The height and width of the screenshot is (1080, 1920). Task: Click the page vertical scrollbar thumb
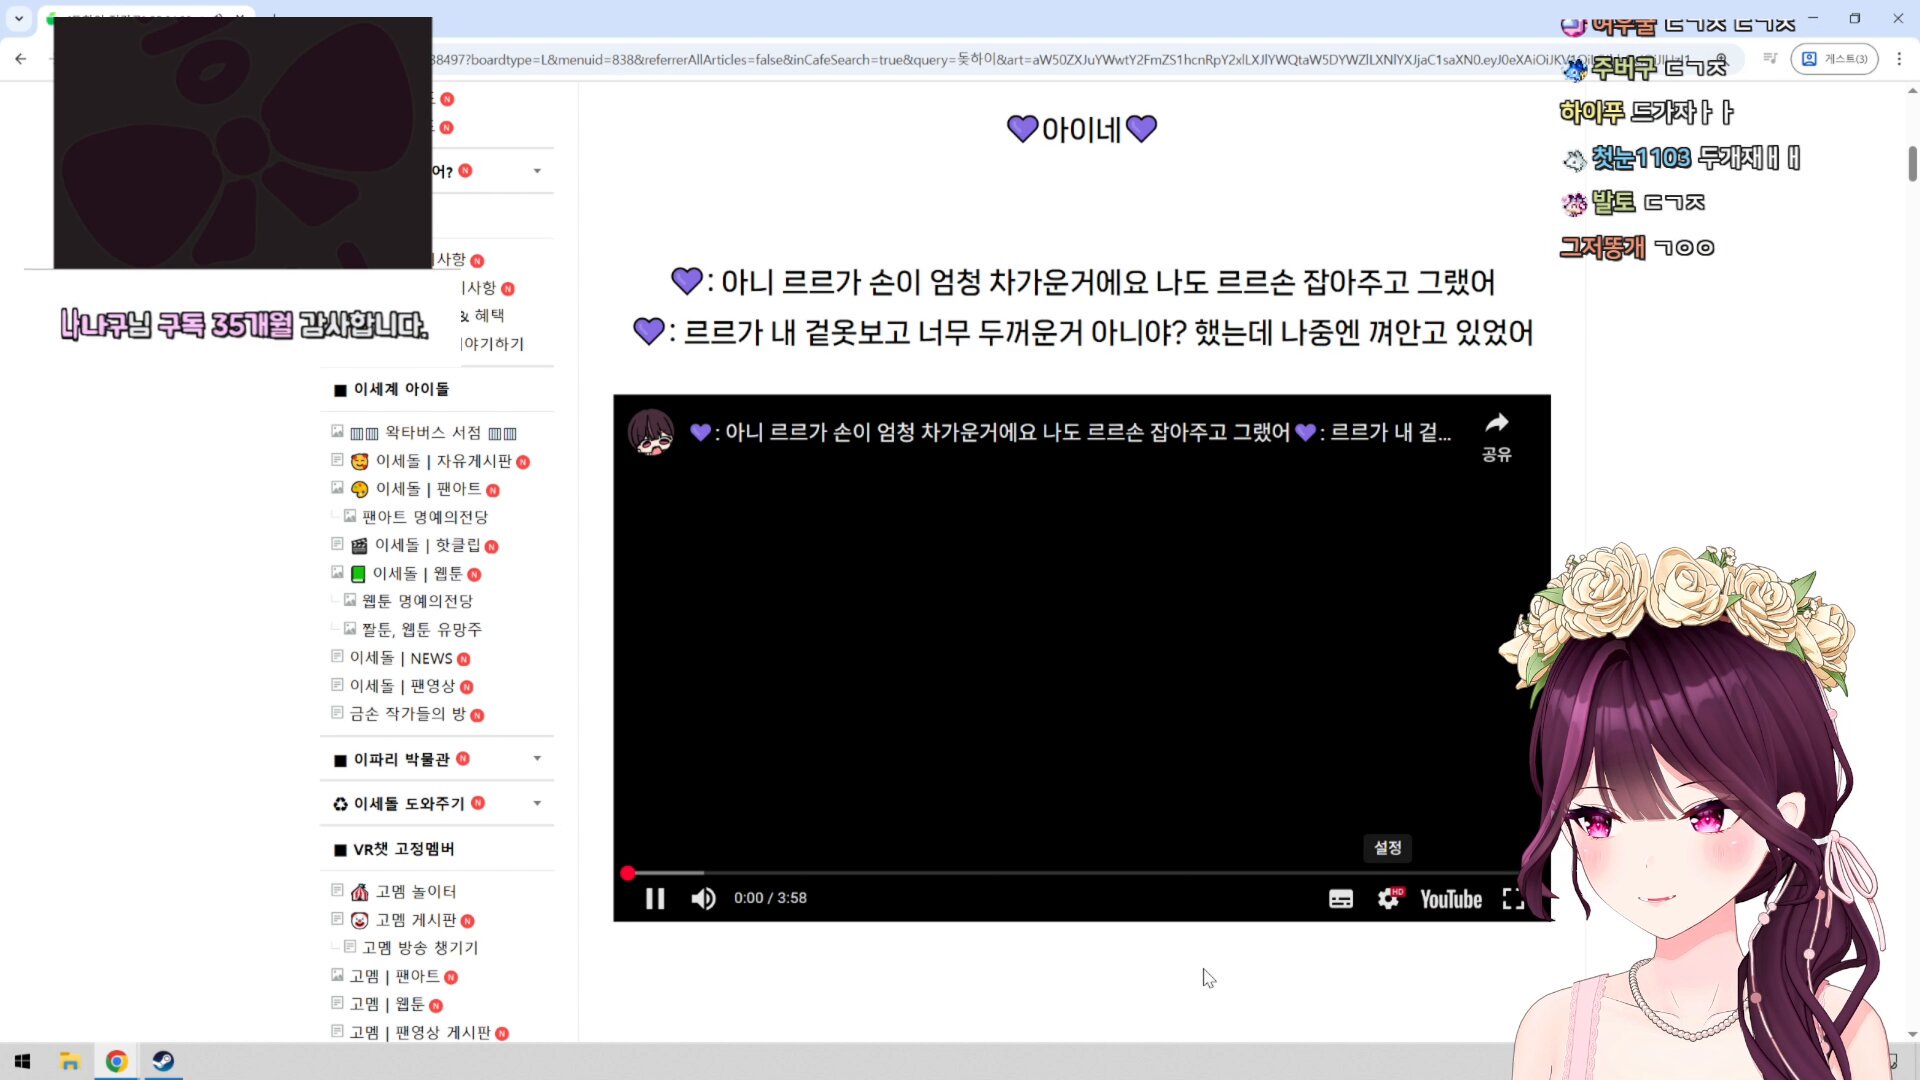[x=1912, y=163]
